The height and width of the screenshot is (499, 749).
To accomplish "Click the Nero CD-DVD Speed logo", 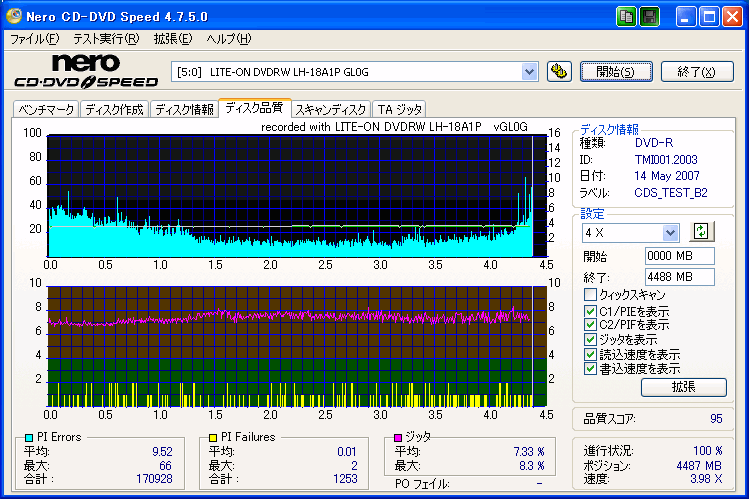I will coord(86,71).
